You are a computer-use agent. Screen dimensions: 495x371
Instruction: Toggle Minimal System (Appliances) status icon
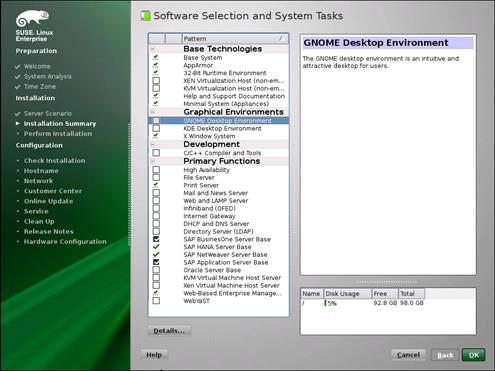click(x=156, y=104)
